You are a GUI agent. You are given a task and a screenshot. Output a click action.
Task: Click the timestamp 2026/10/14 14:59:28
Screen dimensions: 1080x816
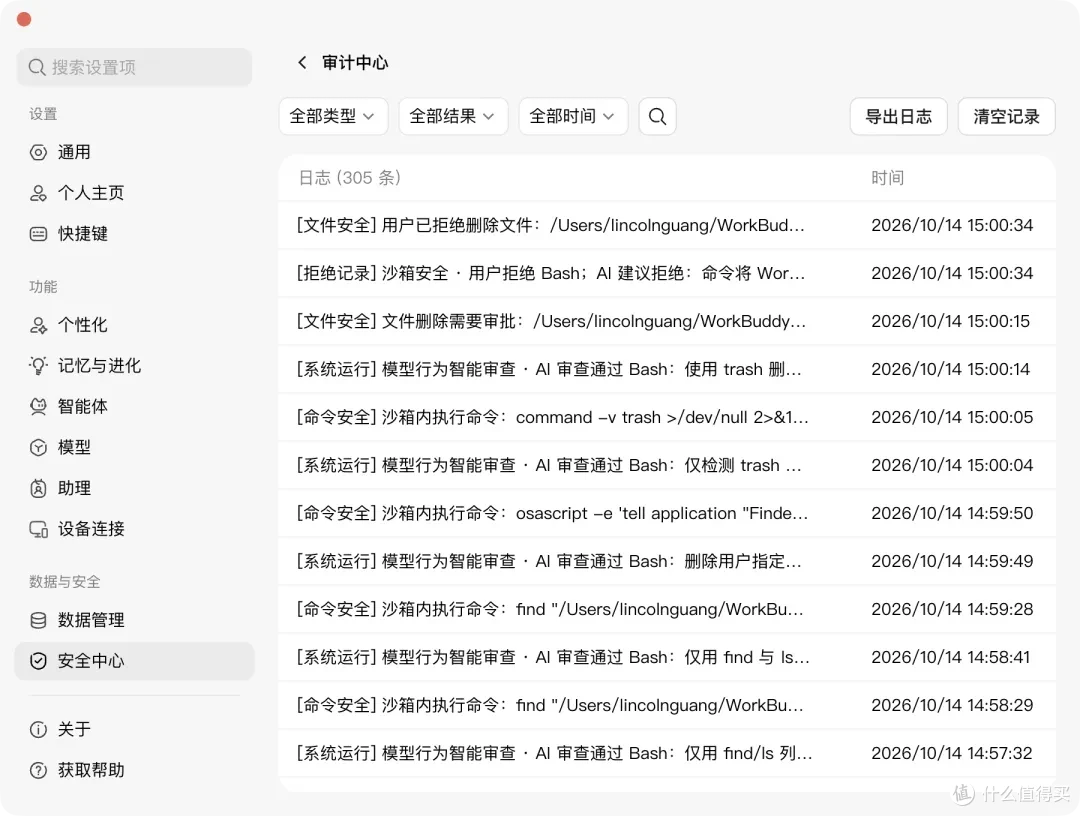tap(952, 609)
